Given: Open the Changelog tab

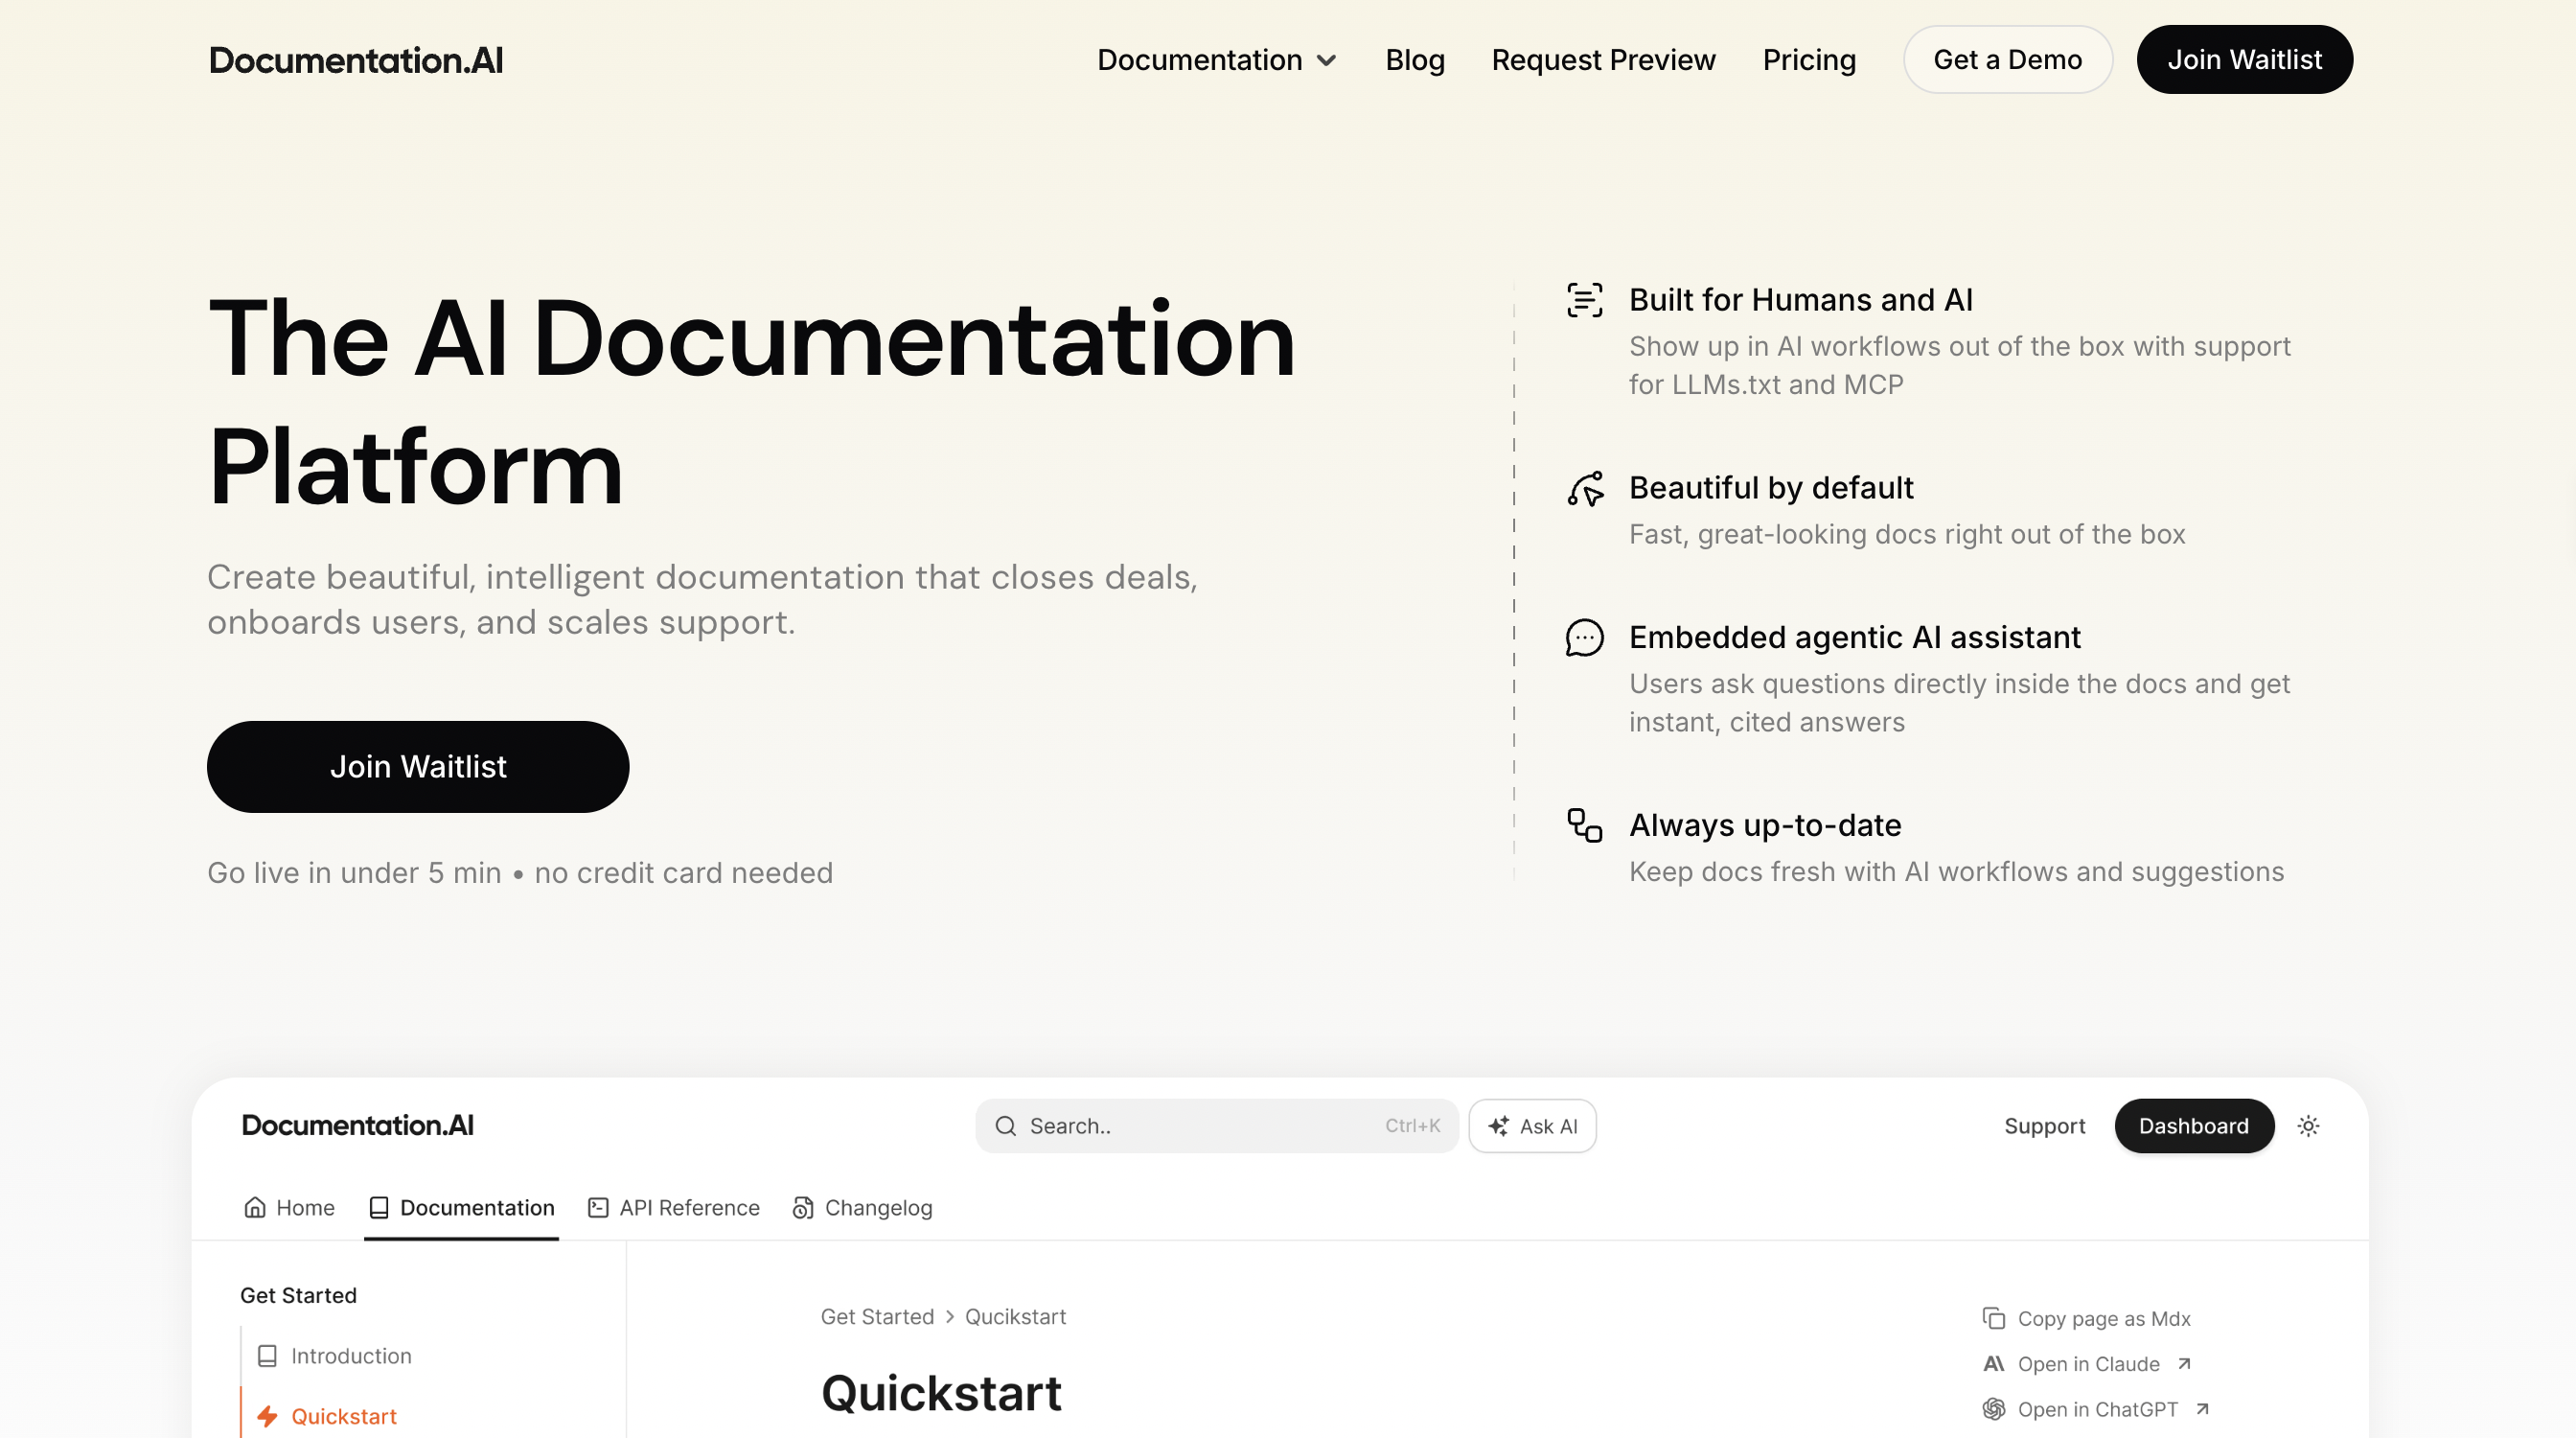Looking at the screenshot, I should (x=862, y=1208).
